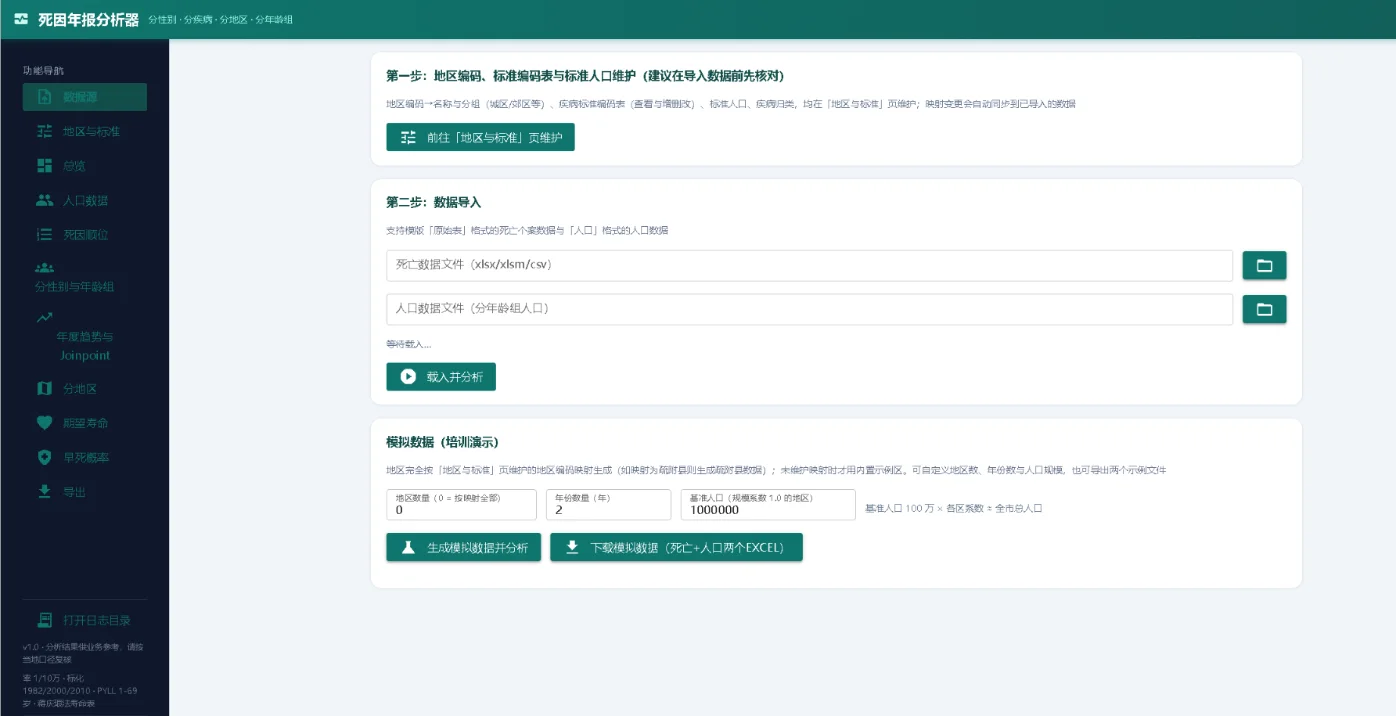Click the 第一步 heading about 地区编码 maintenance
The height and width of the screenshot is (716, 1396).
tap(585, 76)
